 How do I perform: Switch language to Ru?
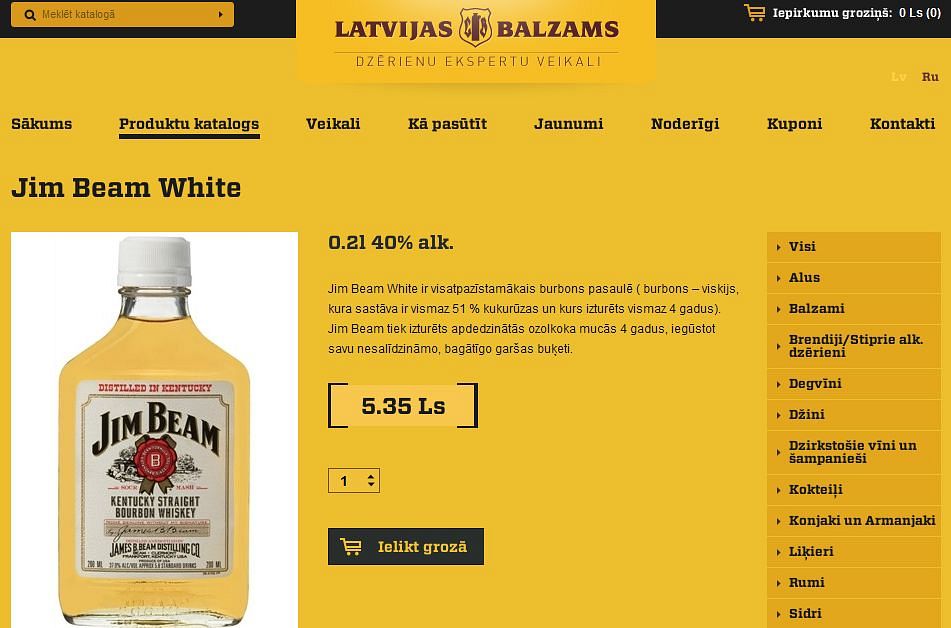(930, 76)
